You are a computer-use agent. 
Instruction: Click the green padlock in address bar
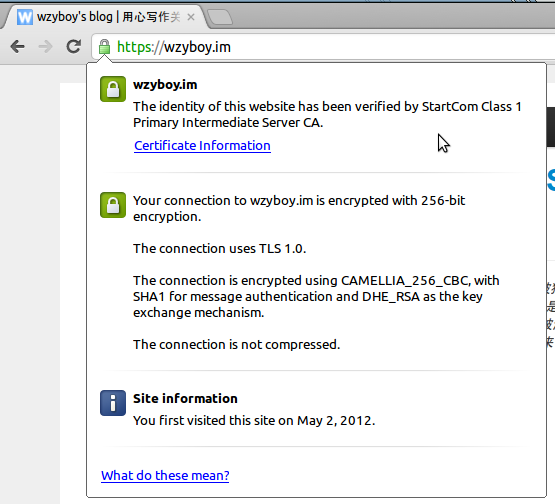[104, 47]
